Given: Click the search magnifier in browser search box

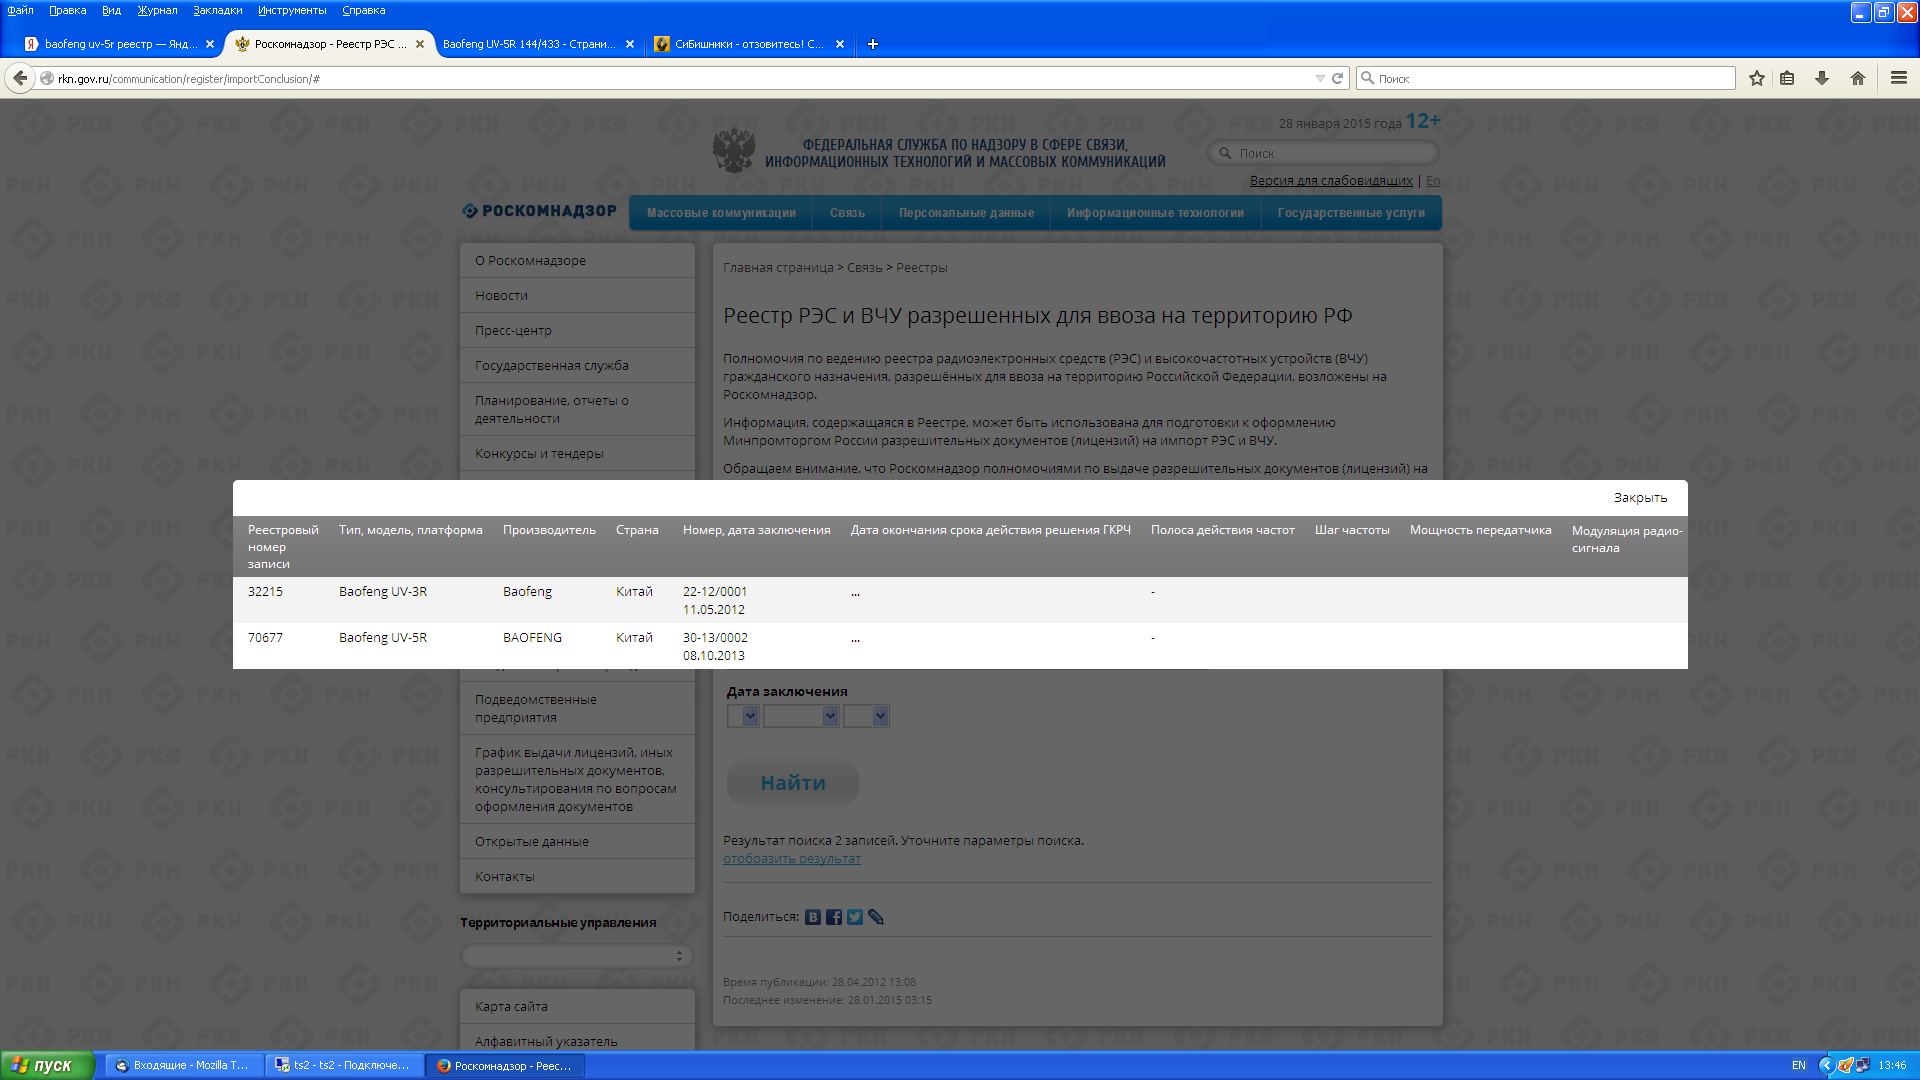Looking at the screenshot, I should click(x=1366, y=78).
